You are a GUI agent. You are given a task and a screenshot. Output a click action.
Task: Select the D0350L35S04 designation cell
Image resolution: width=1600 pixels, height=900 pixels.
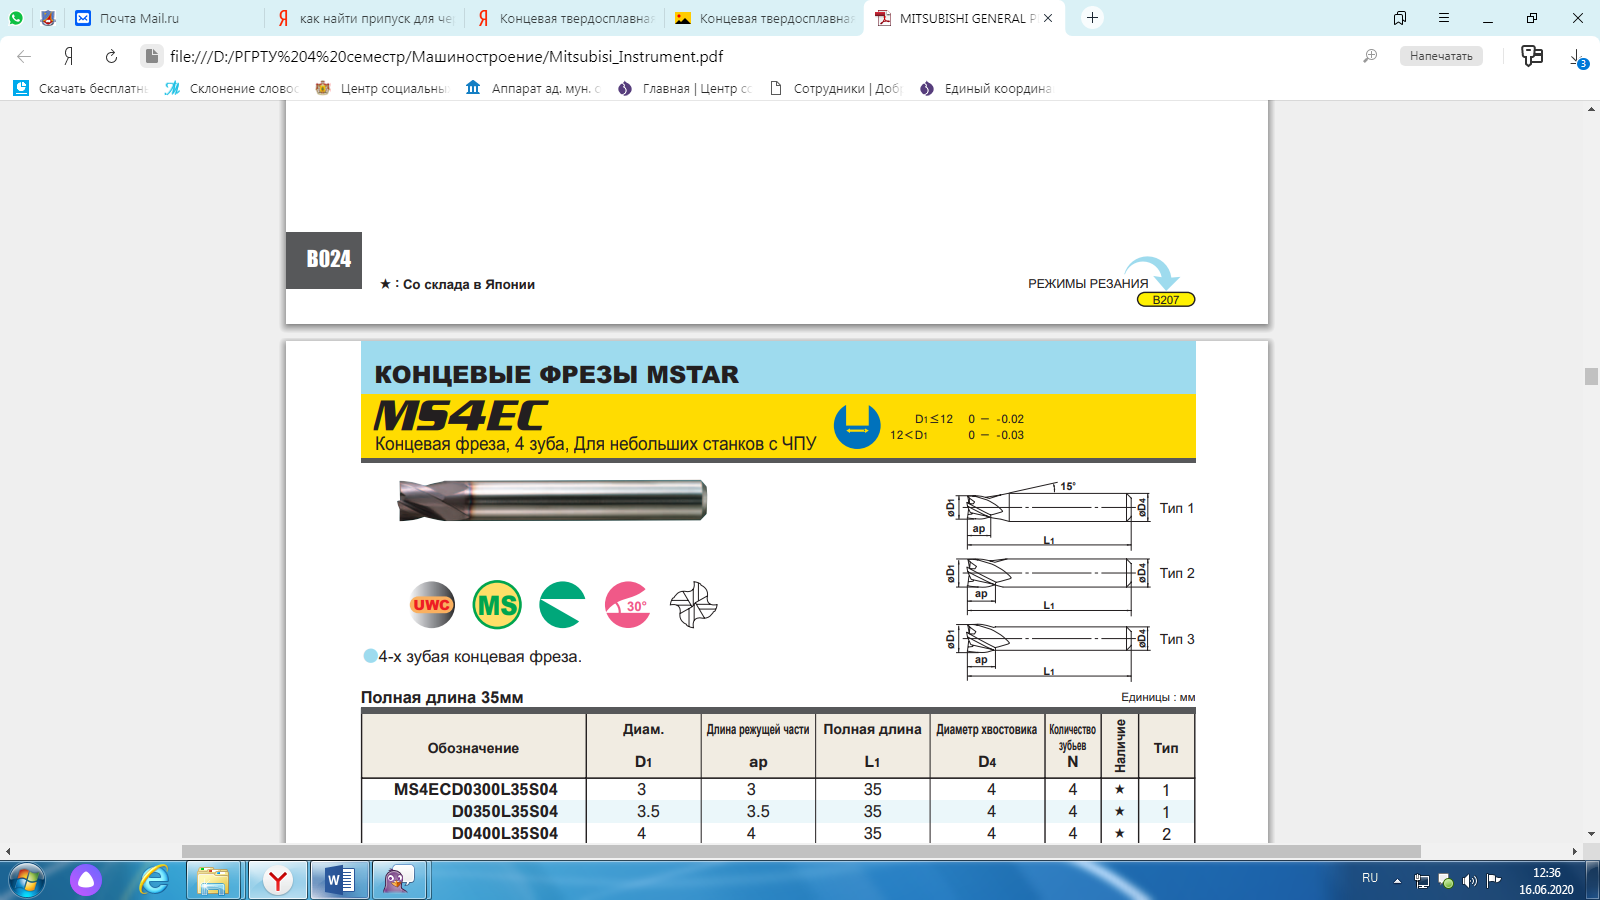tap(475, 811)
